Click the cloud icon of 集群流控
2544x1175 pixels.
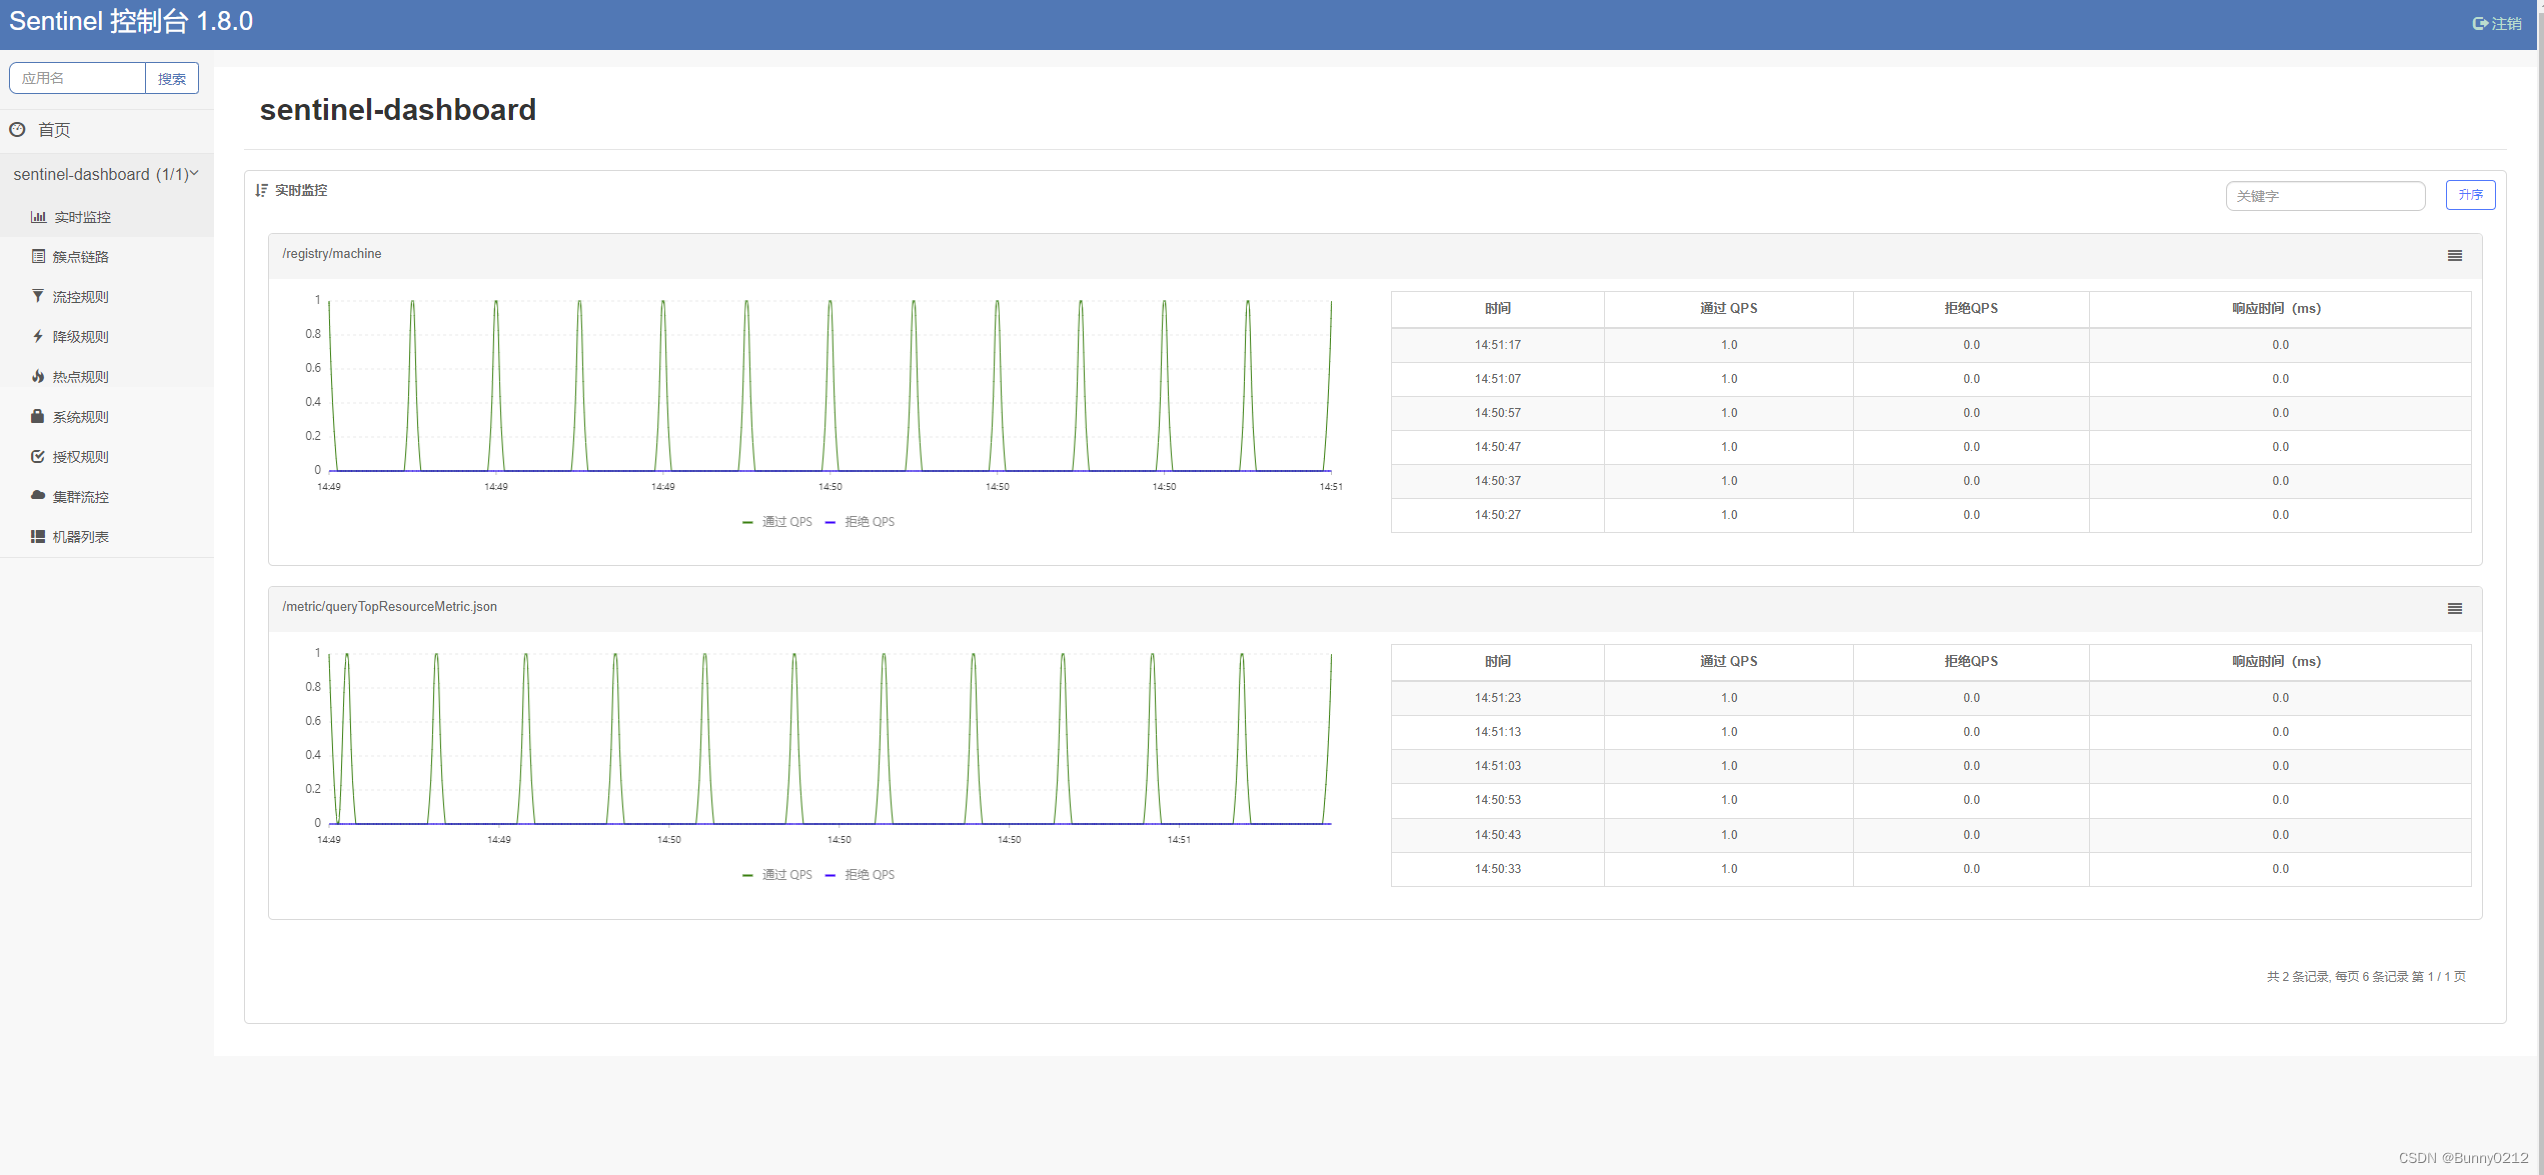pos(38,496)
